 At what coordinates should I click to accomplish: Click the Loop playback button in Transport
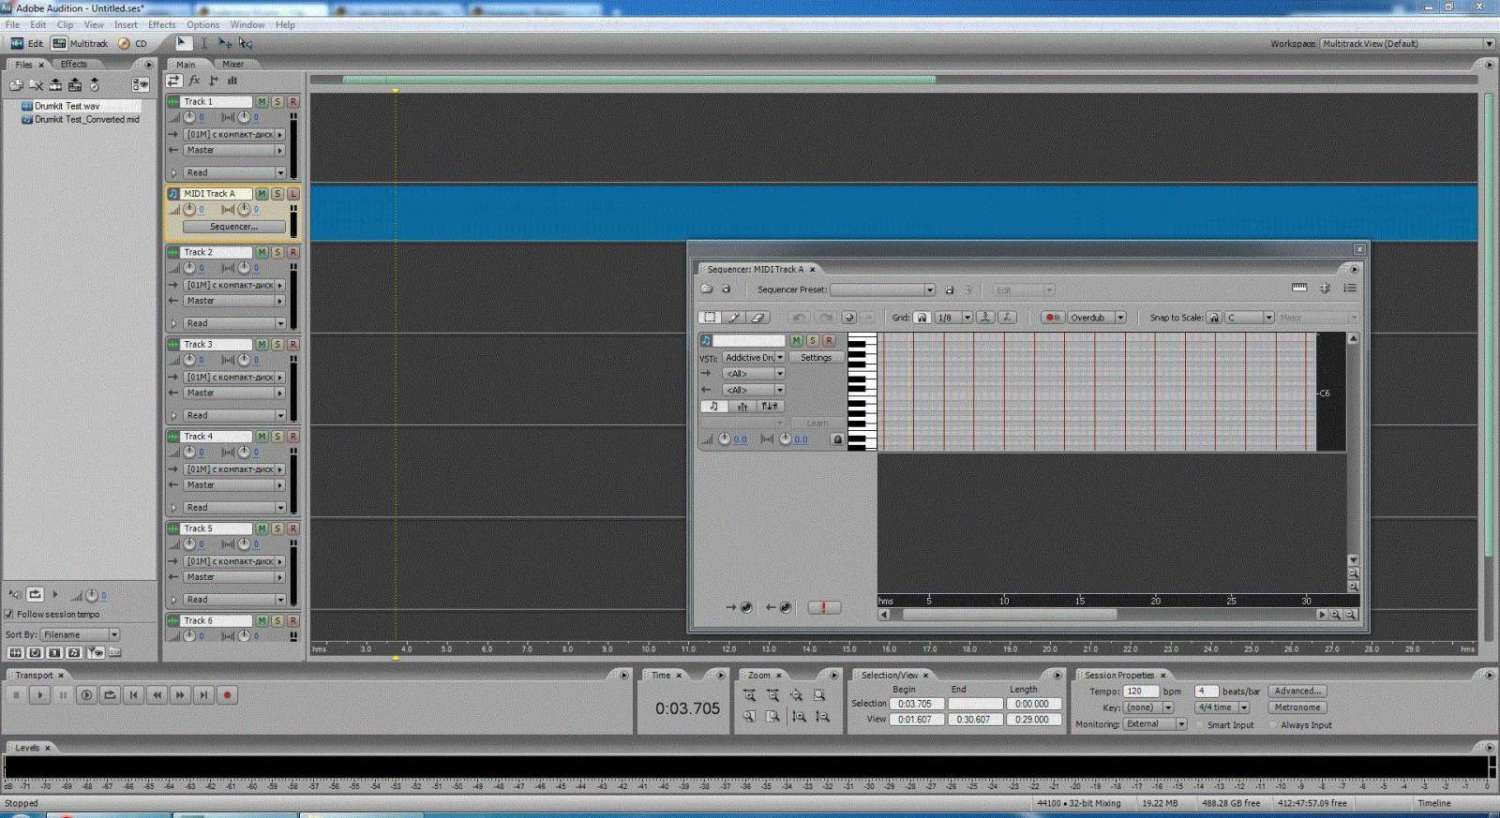tap(110, 695)
